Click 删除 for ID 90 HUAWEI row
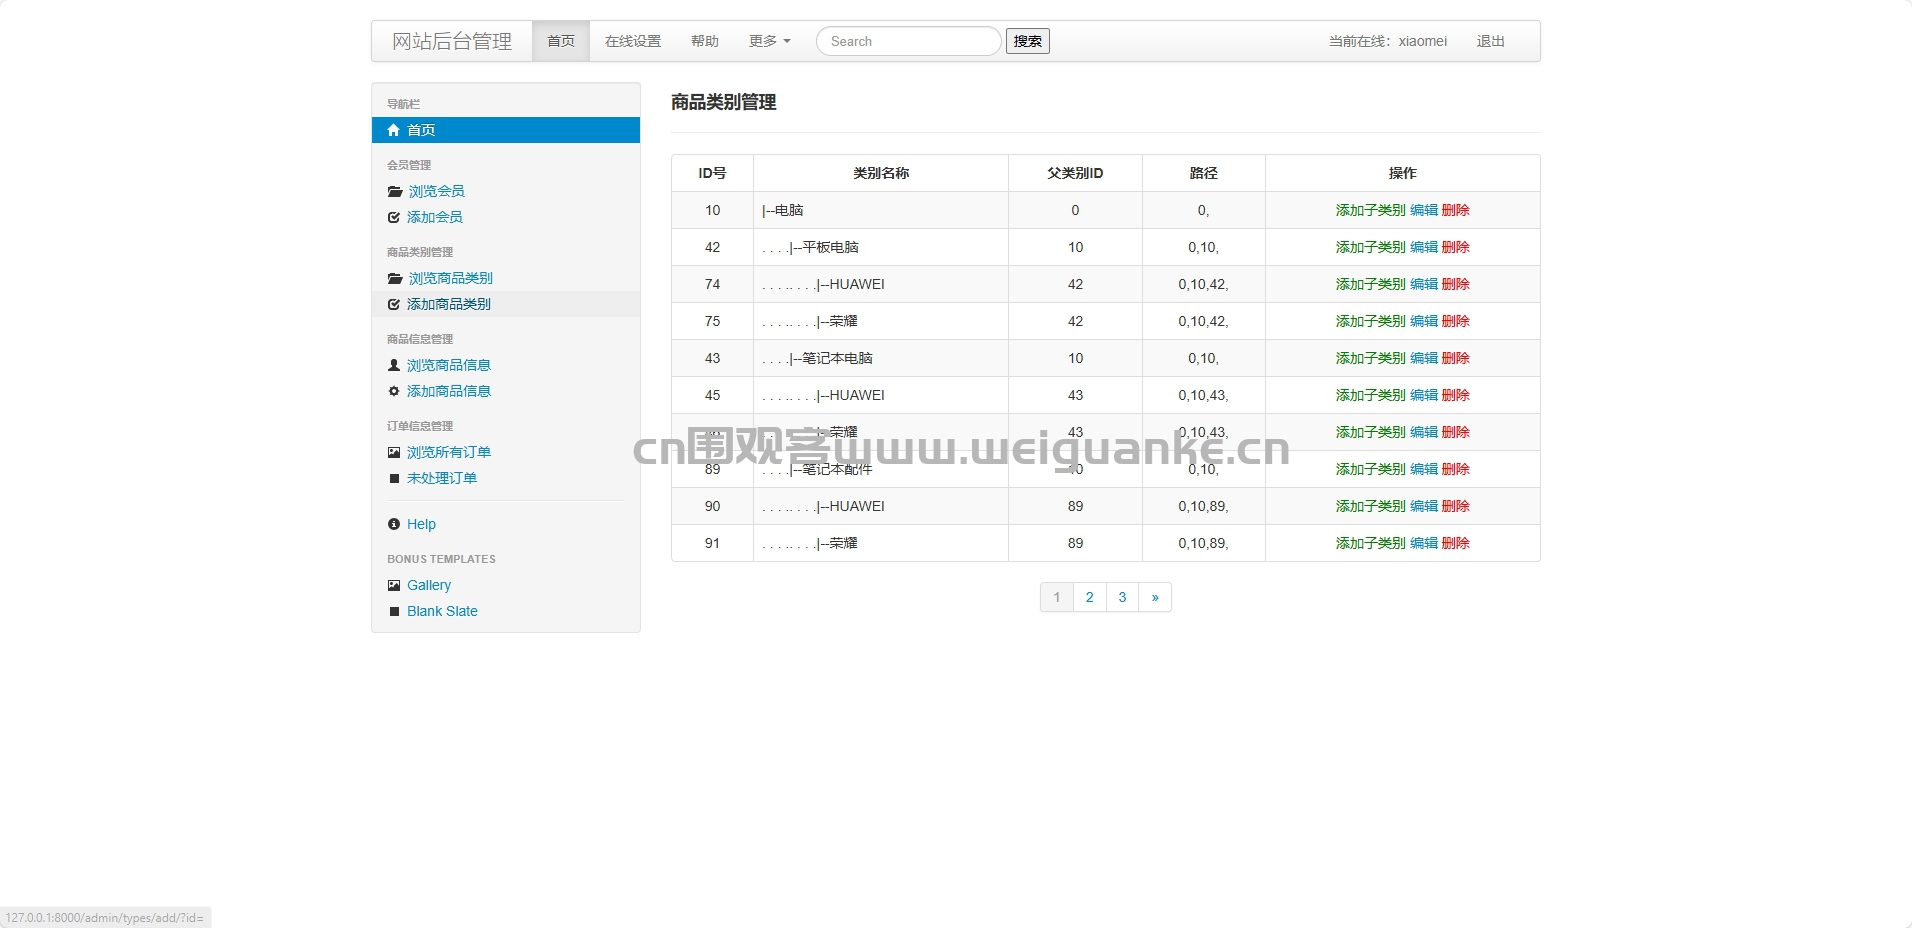This screenshot has height=928, width=1912. click(1456, 506)
